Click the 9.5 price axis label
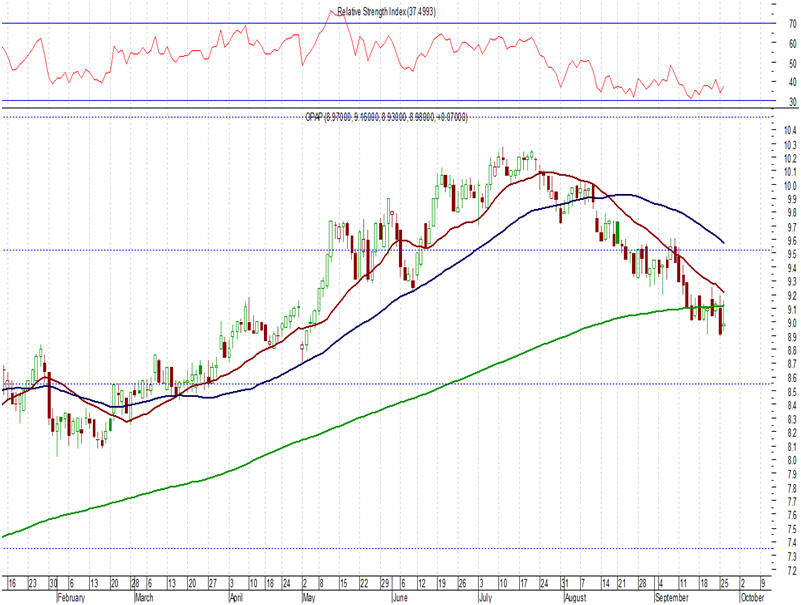This screenshot has width=801, height=605. tap(792, 254)
